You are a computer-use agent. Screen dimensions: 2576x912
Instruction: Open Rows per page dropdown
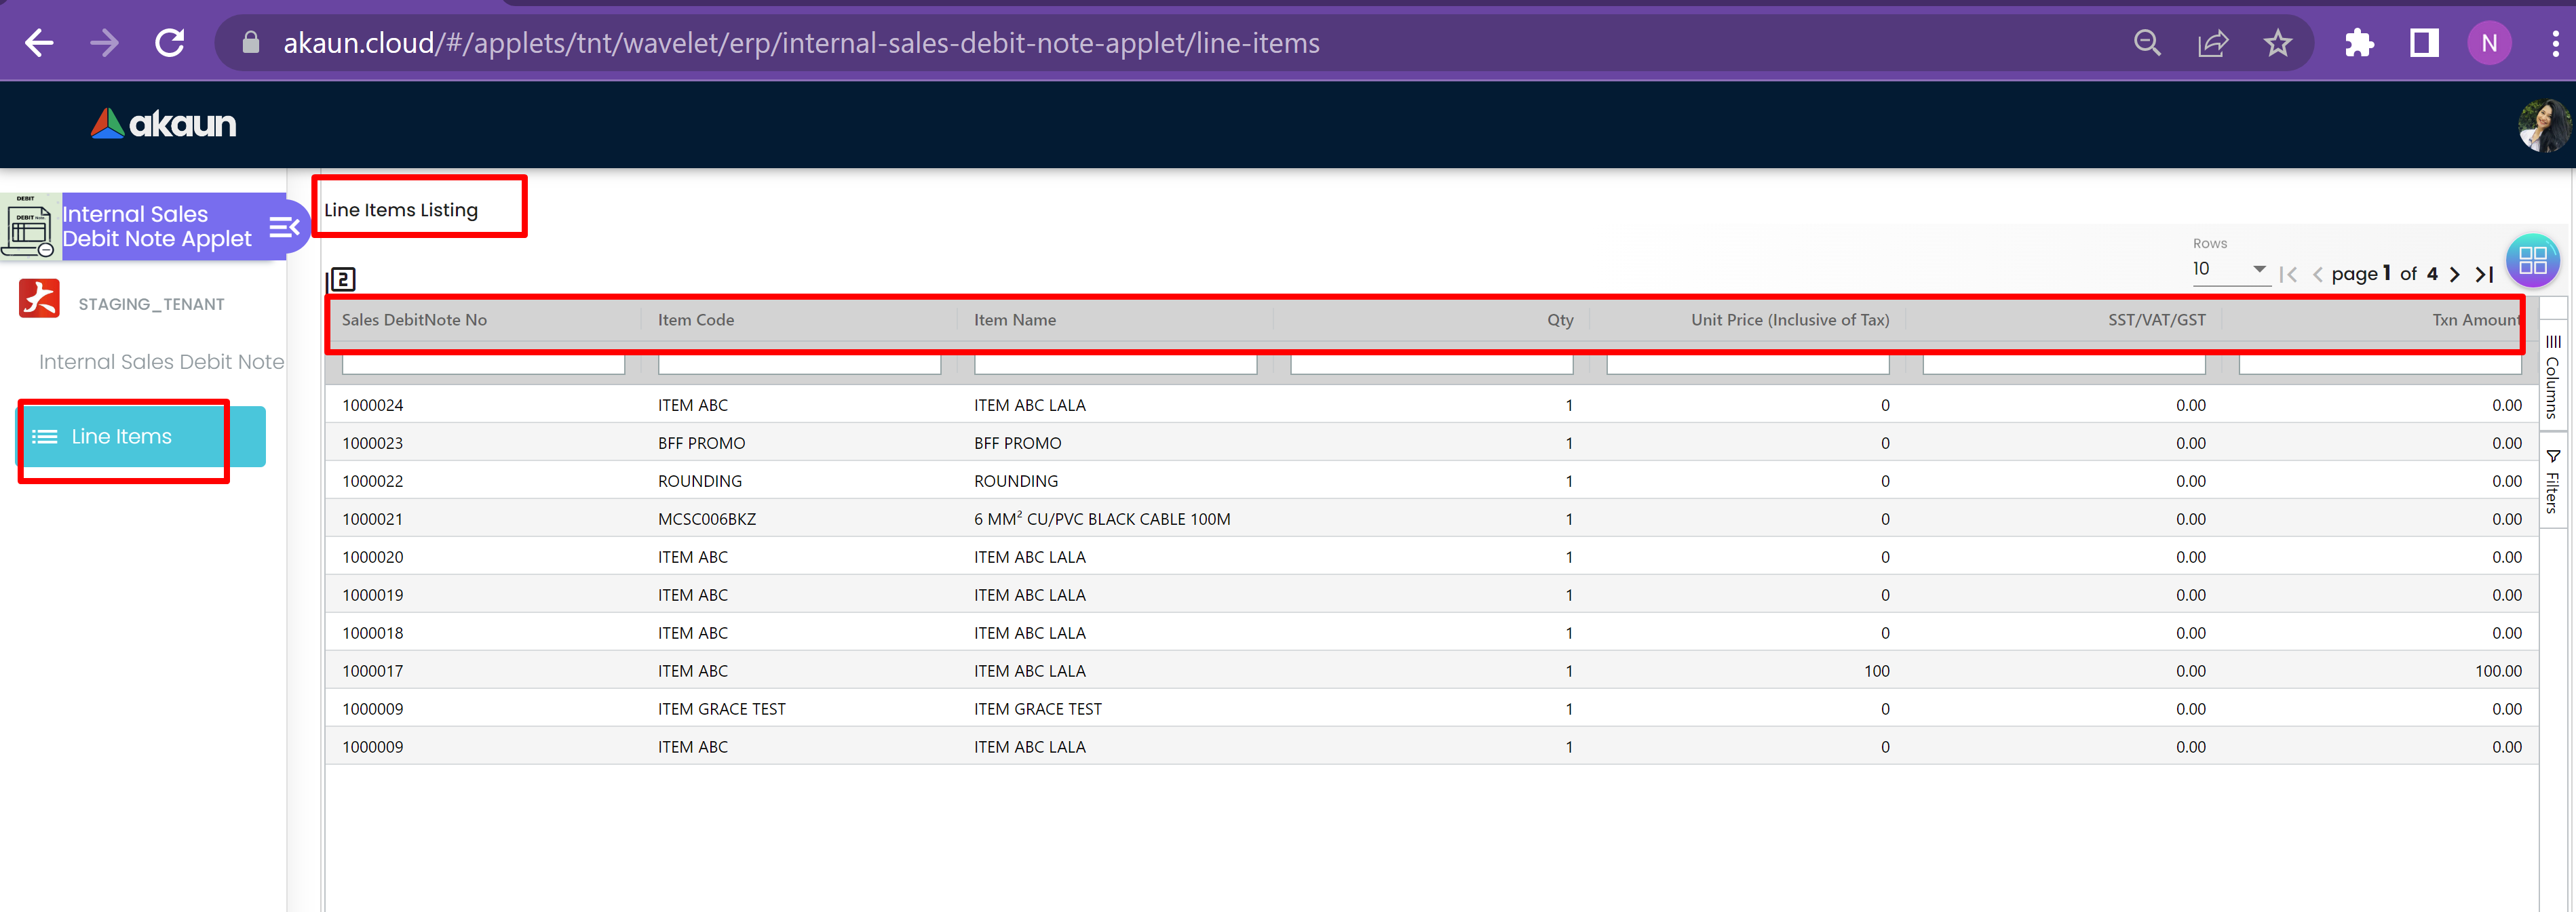pyautogui.click(x=2229, y=269)
